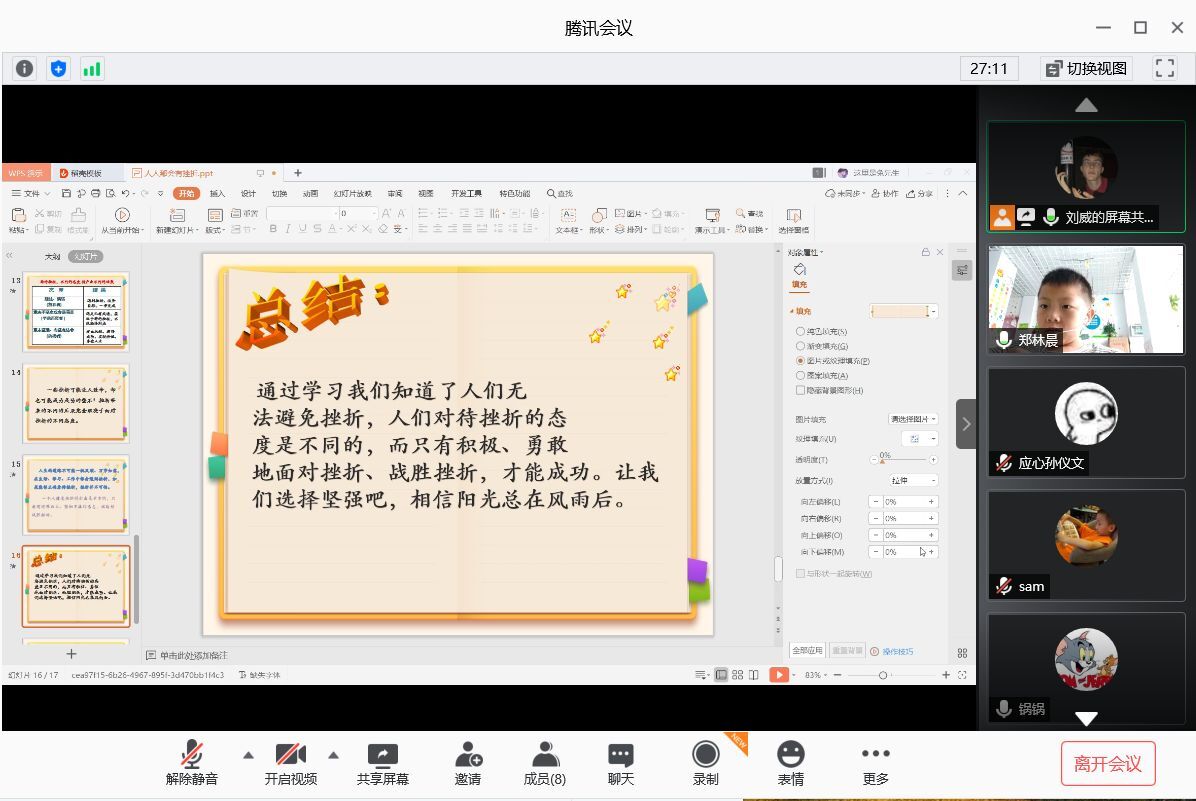Click the 解除静音 microphone icon
Image resolution: width=1196 pixels, height=801 pixels.
pos(191,755)
